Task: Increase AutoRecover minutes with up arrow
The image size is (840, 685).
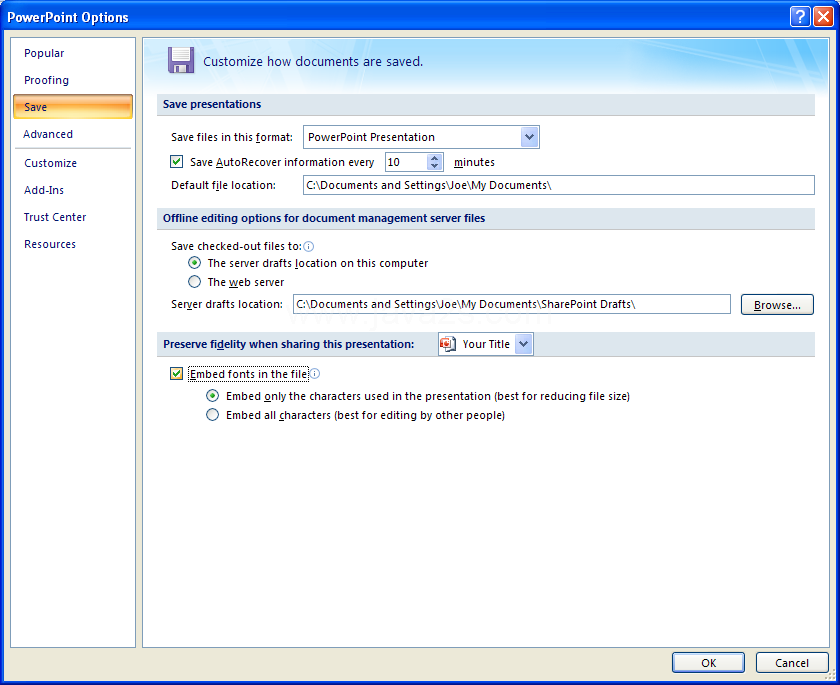Action: pyautogui.click(x=434, y=158)
